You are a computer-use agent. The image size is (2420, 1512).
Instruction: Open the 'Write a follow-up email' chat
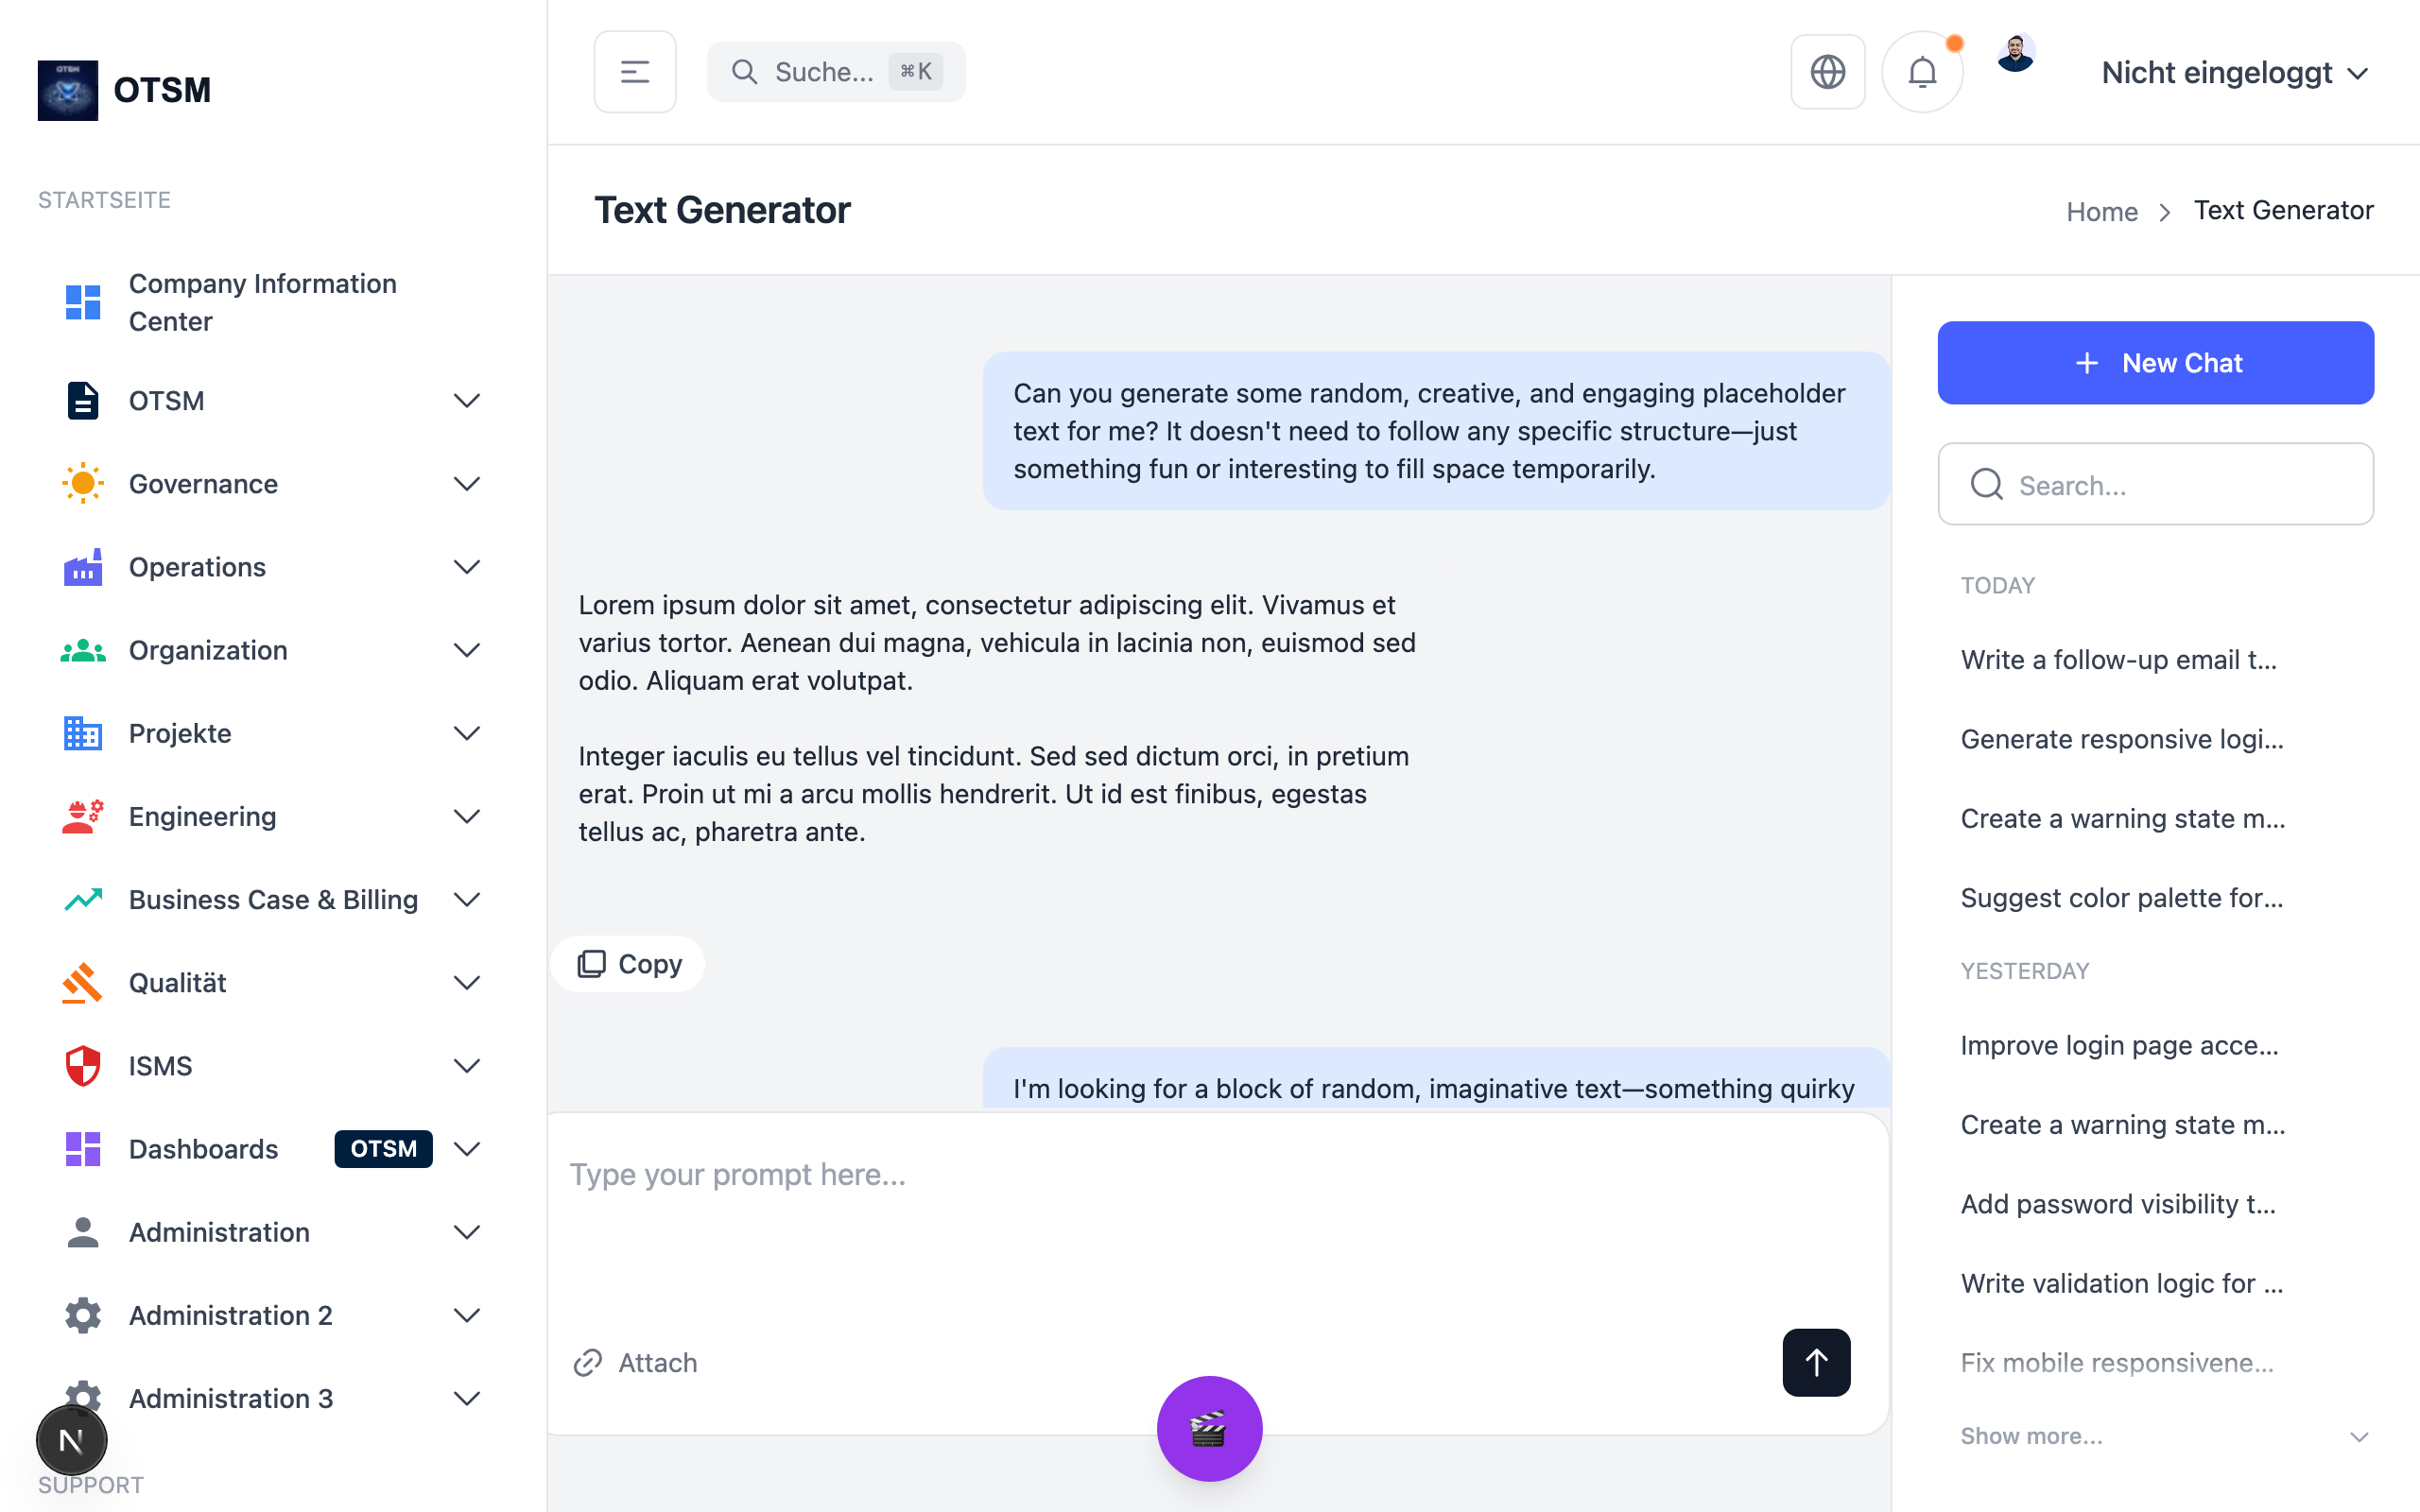tap(2118, 660)
